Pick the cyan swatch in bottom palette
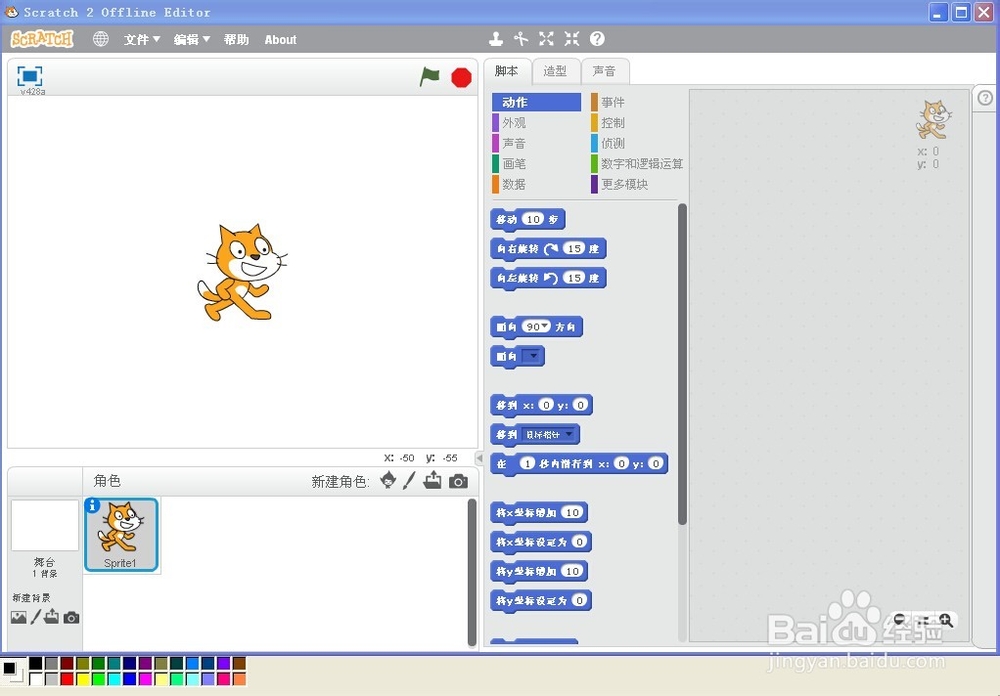The image size is (1000, 696). pyautogui.click(x=114, y=678)
